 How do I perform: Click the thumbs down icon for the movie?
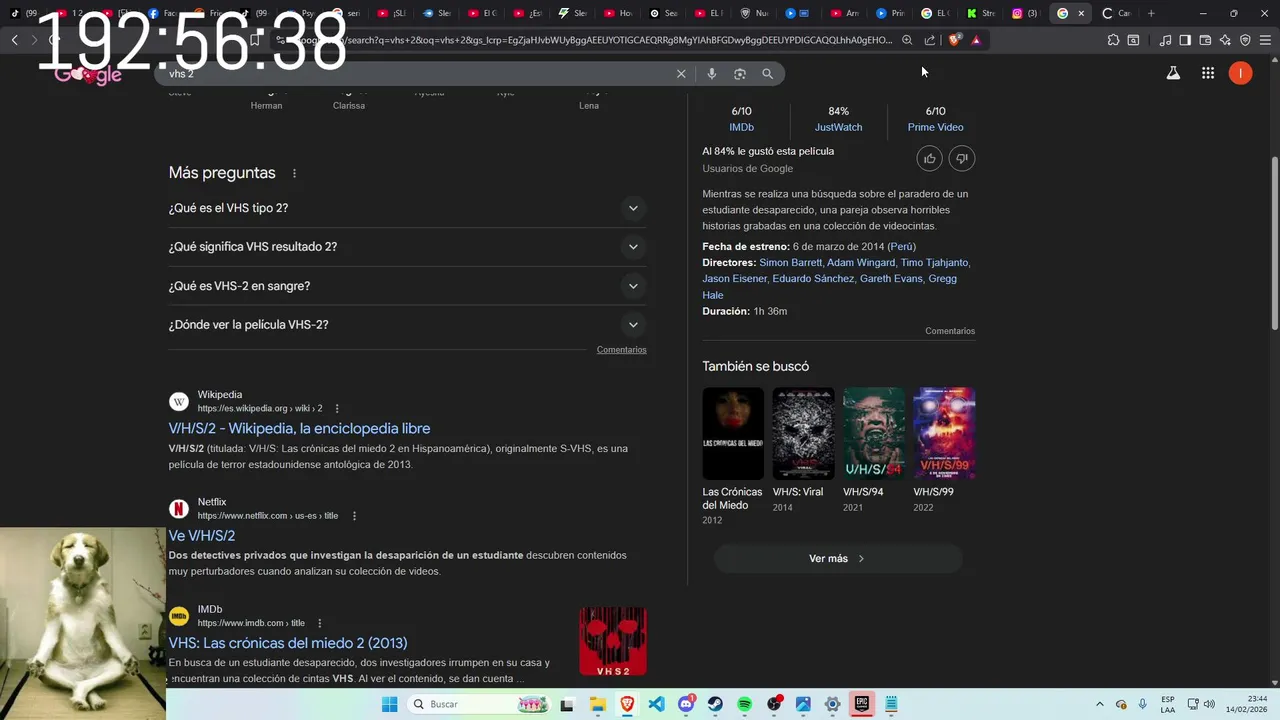click(x=962, y=158)
